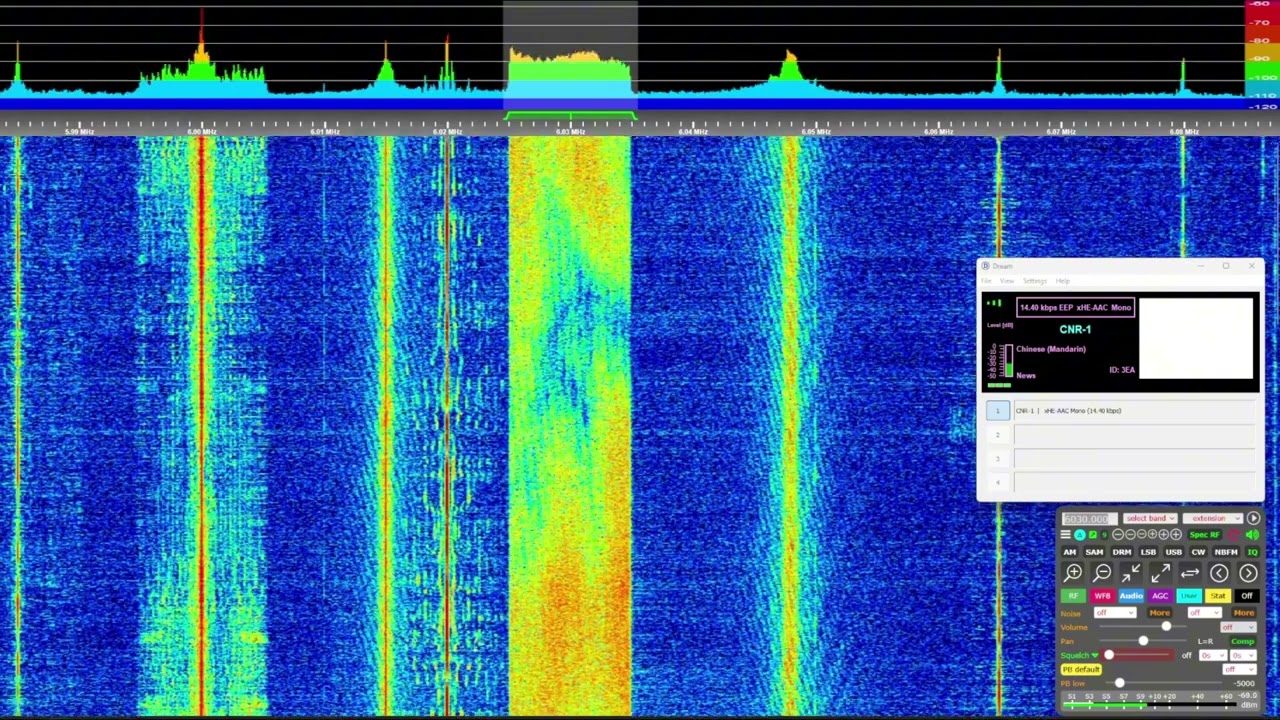Switch to the purple AGC tab
1280x720 pixels.
coord(1160,596)
